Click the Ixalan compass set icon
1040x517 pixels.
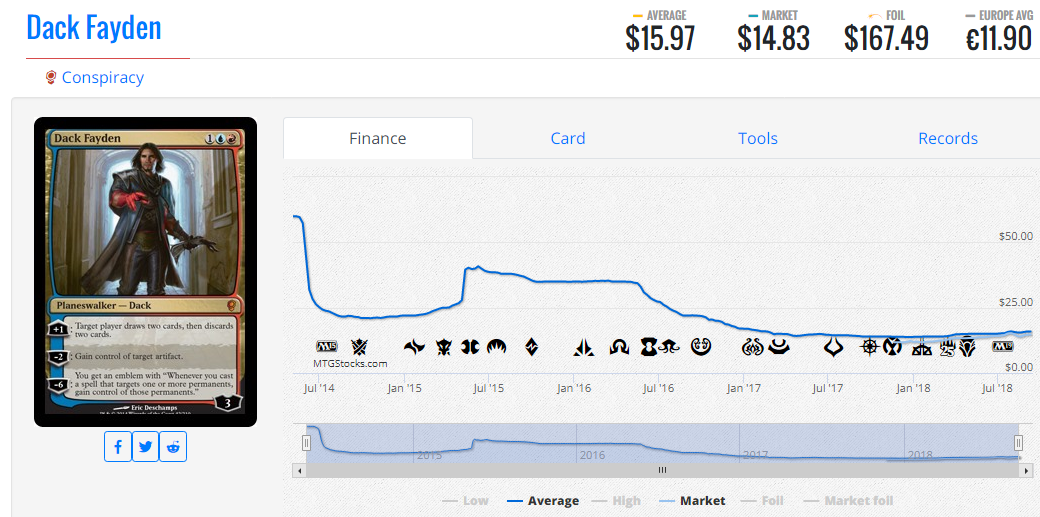(x=869, y=346)
